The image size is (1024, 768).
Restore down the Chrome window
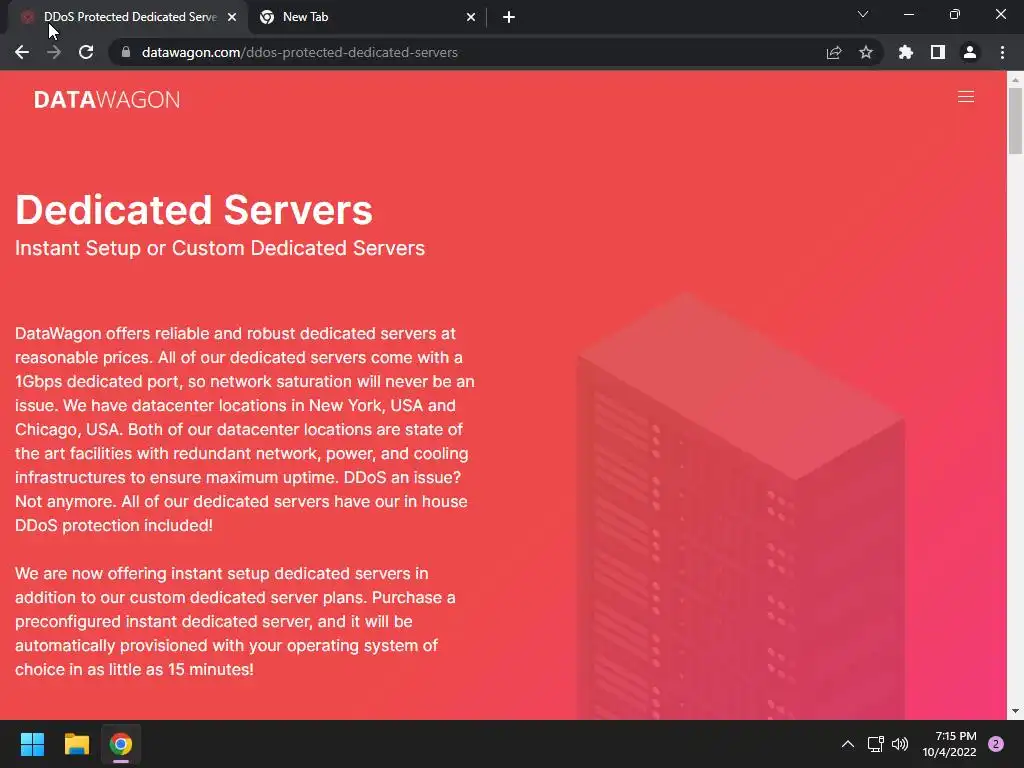click(954, 14)
